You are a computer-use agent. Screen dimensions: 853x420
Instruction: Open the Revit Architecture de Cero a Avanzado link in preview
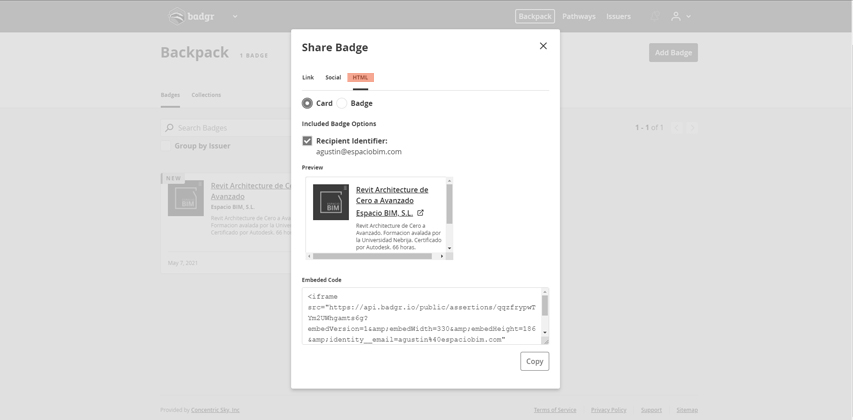click(392, 195)
